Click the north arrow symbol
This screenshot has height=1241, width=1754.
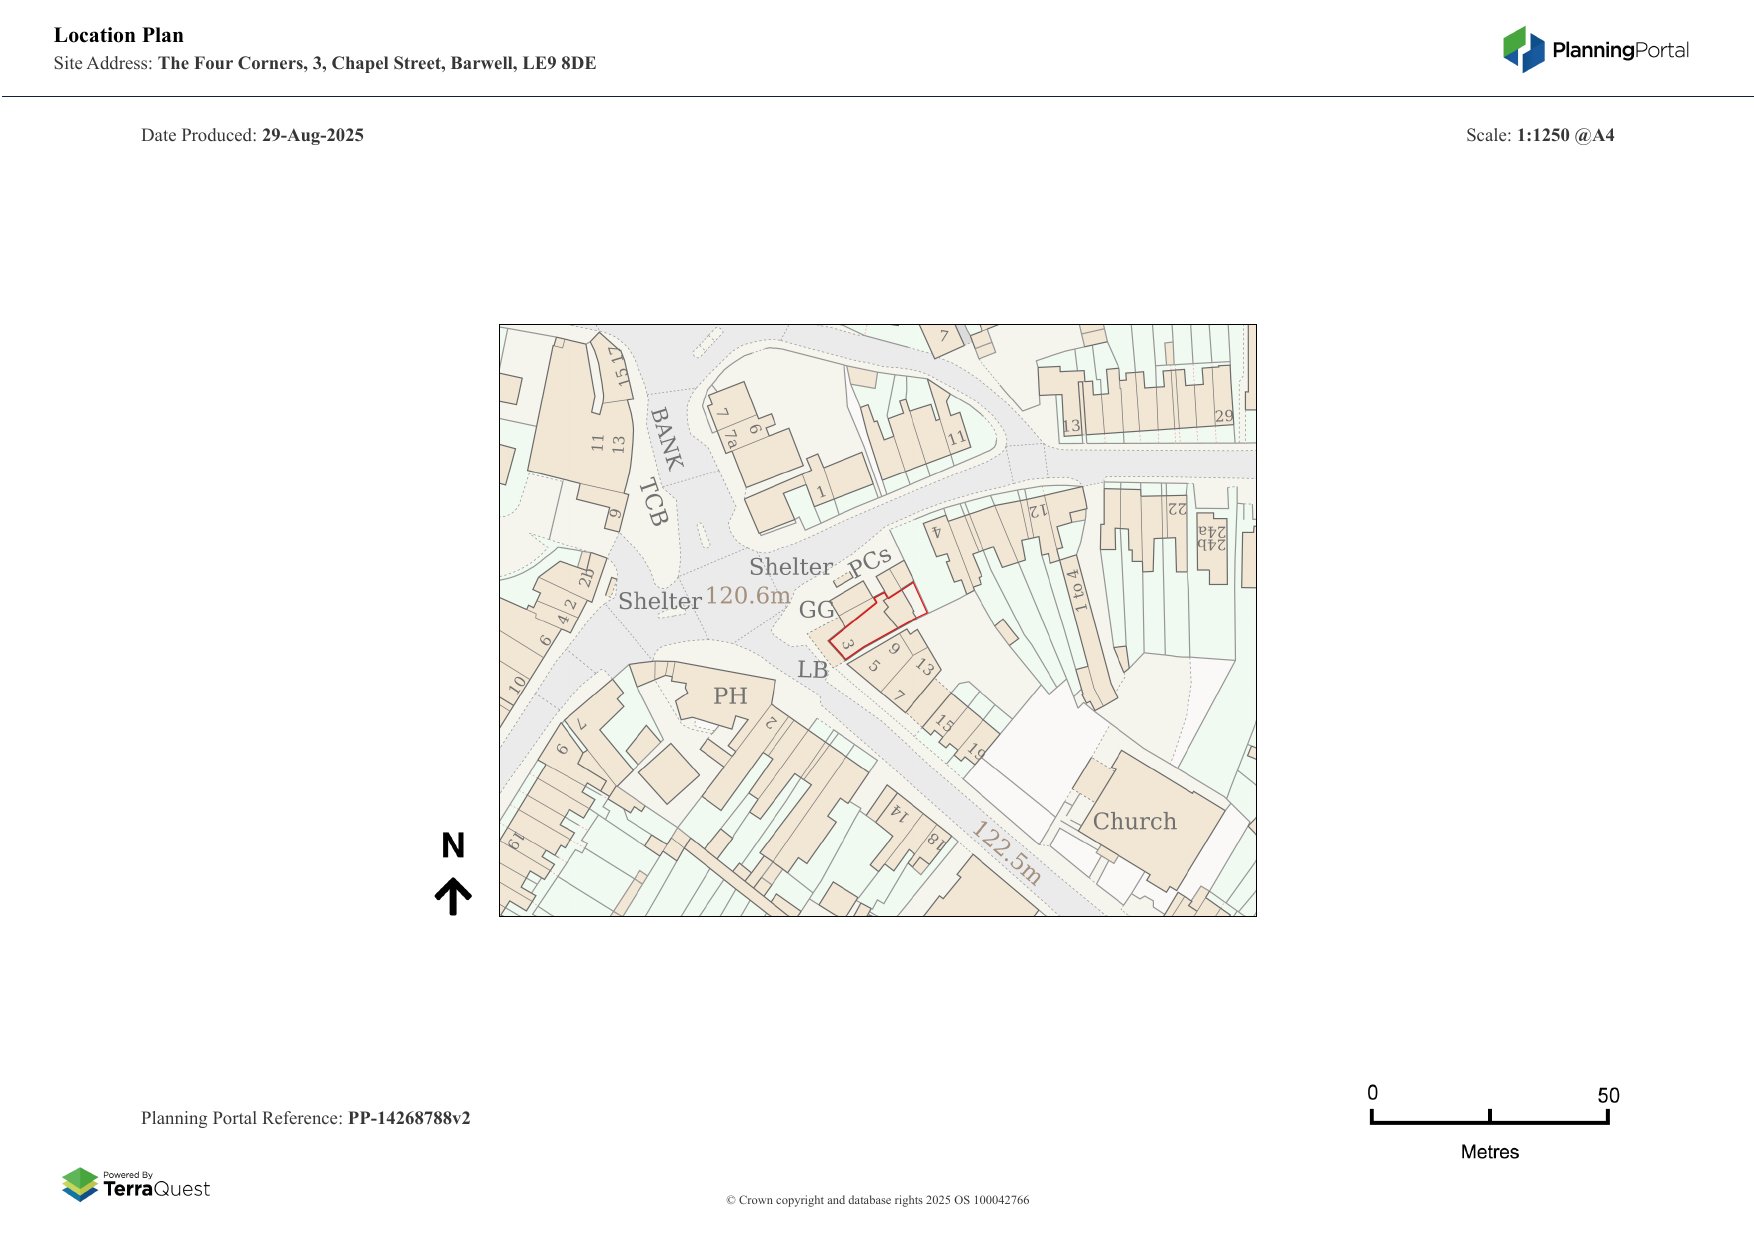coord(453,896)
